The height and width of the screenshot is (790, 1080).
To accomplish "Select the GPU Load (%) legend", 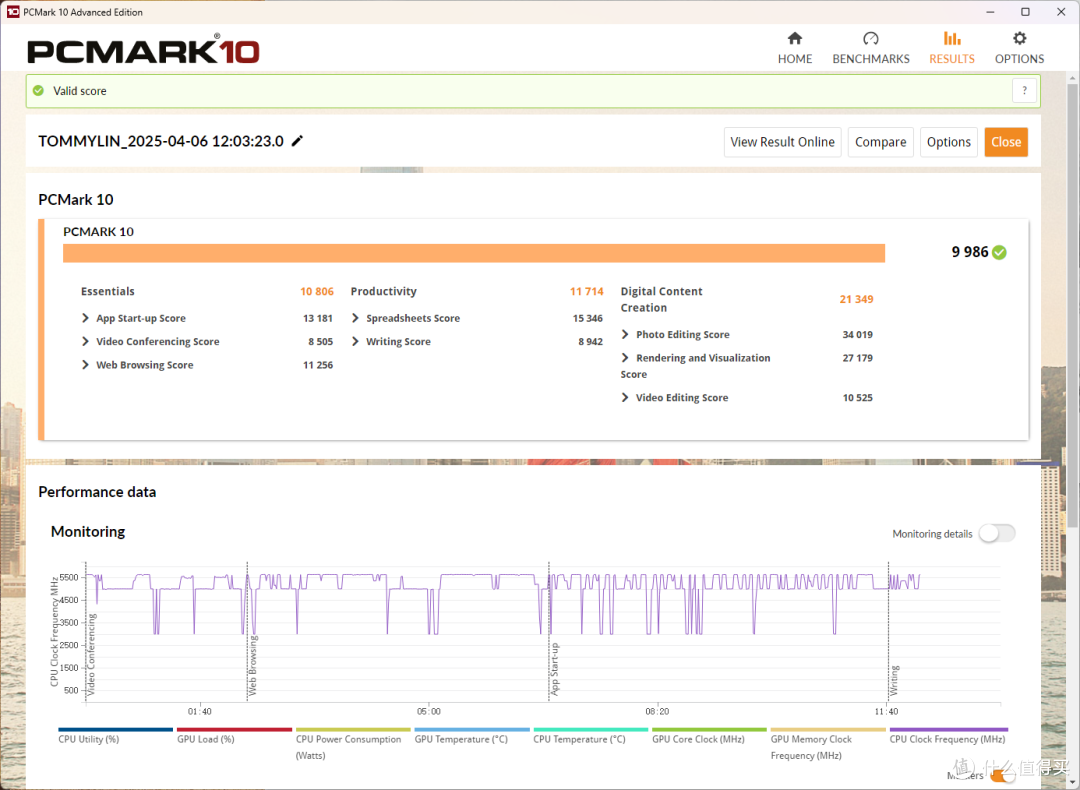I will (234, 736).
